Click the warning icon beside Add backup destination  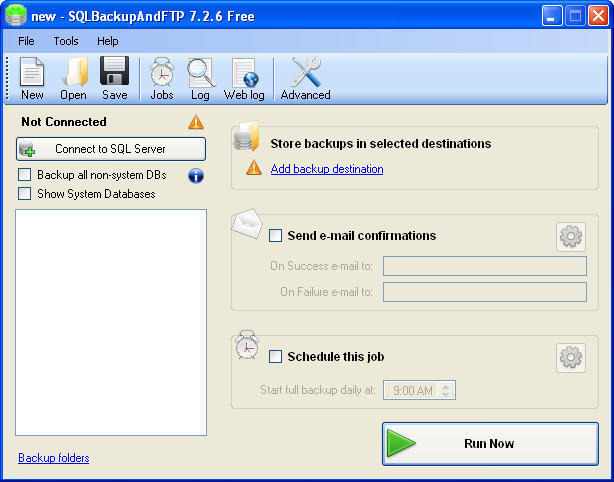[x=254, y=168]
